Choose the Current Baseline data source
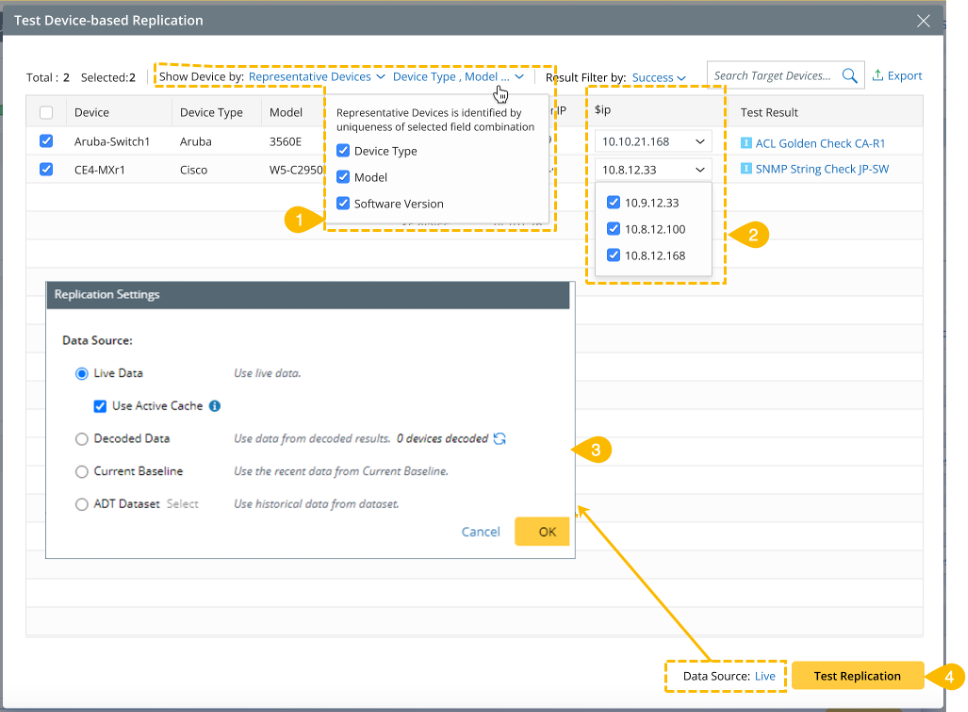 82,471
